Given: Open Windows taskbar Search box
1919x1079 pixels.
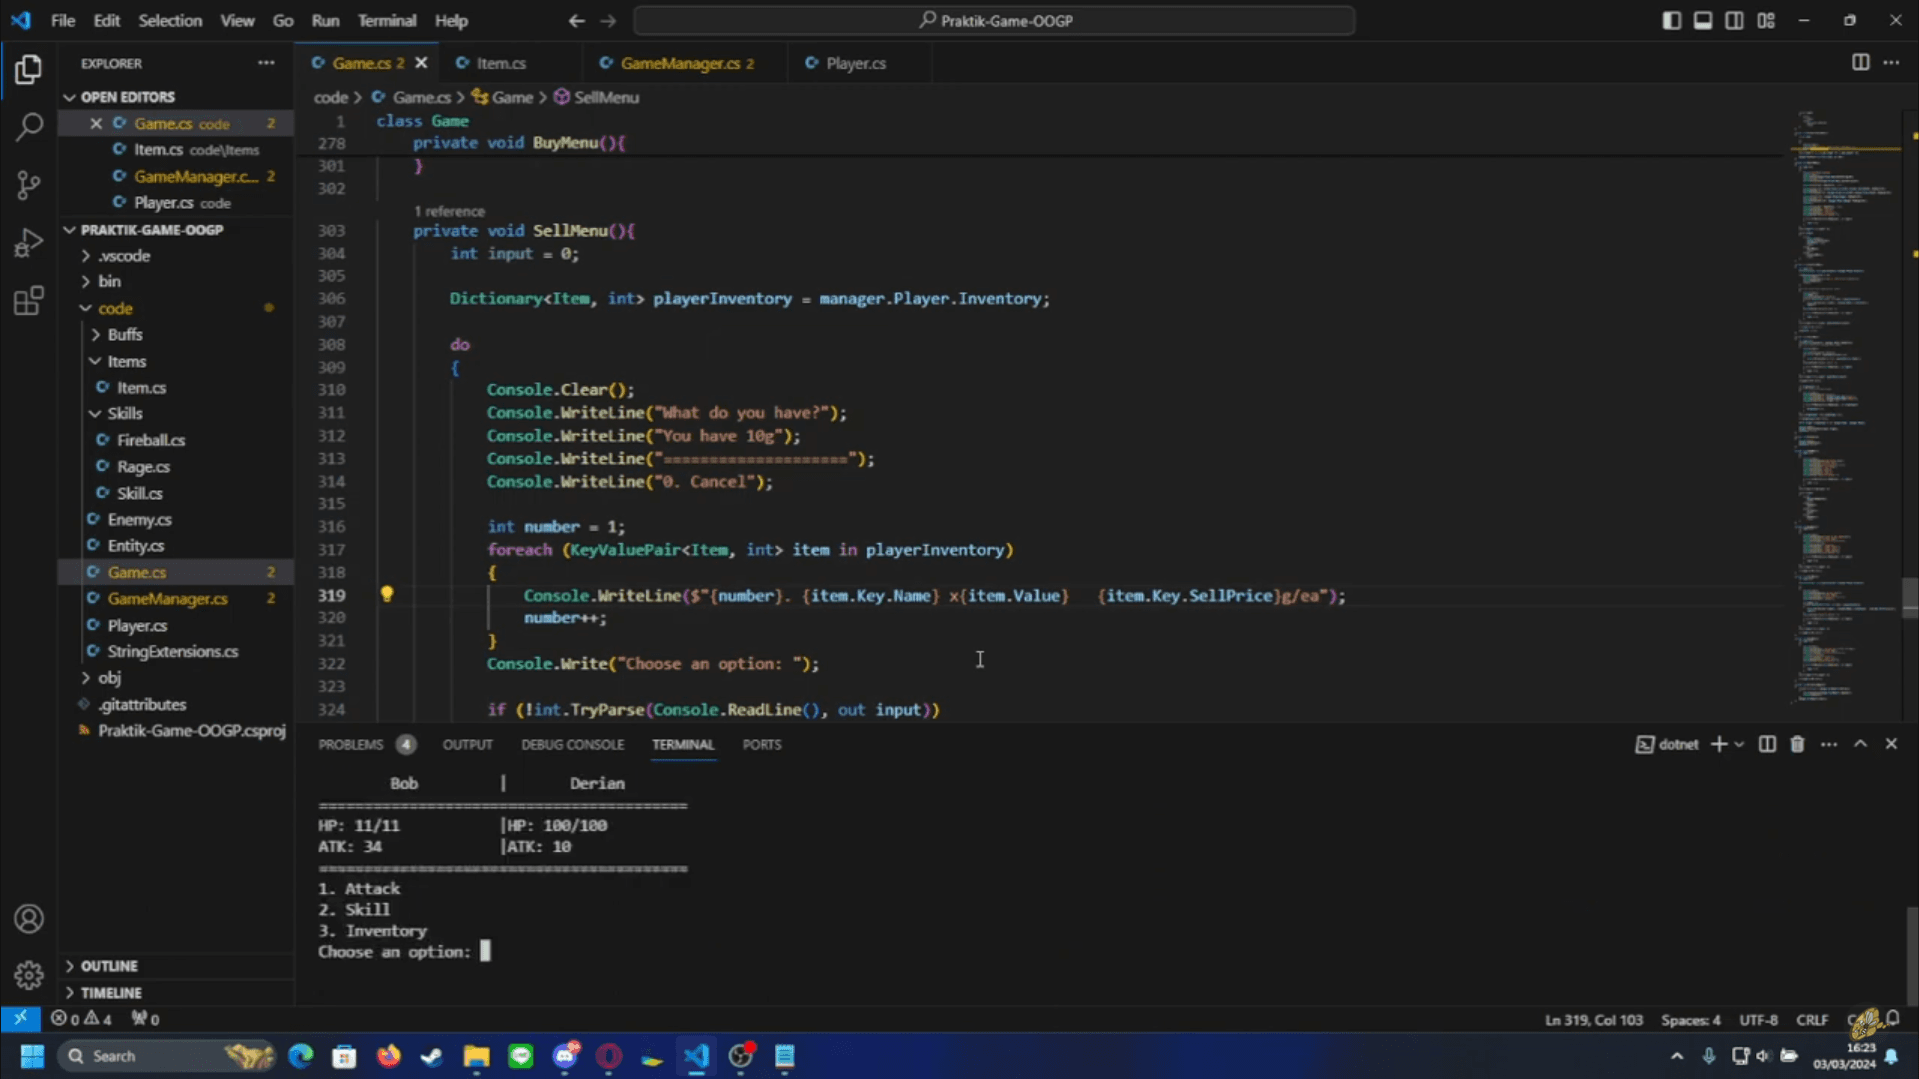Looking at the screenshot, I should (x=166, y=1056).
